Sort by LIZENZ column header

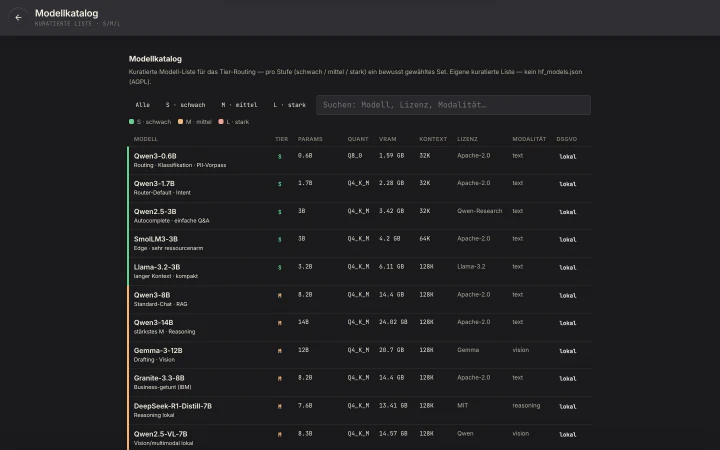pyautogui.click(x=467, y=139)
